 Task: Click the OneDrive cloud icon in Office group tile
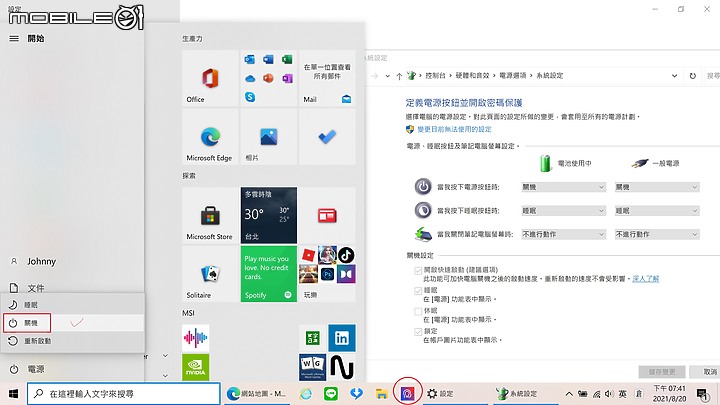(x=250, y=79)
